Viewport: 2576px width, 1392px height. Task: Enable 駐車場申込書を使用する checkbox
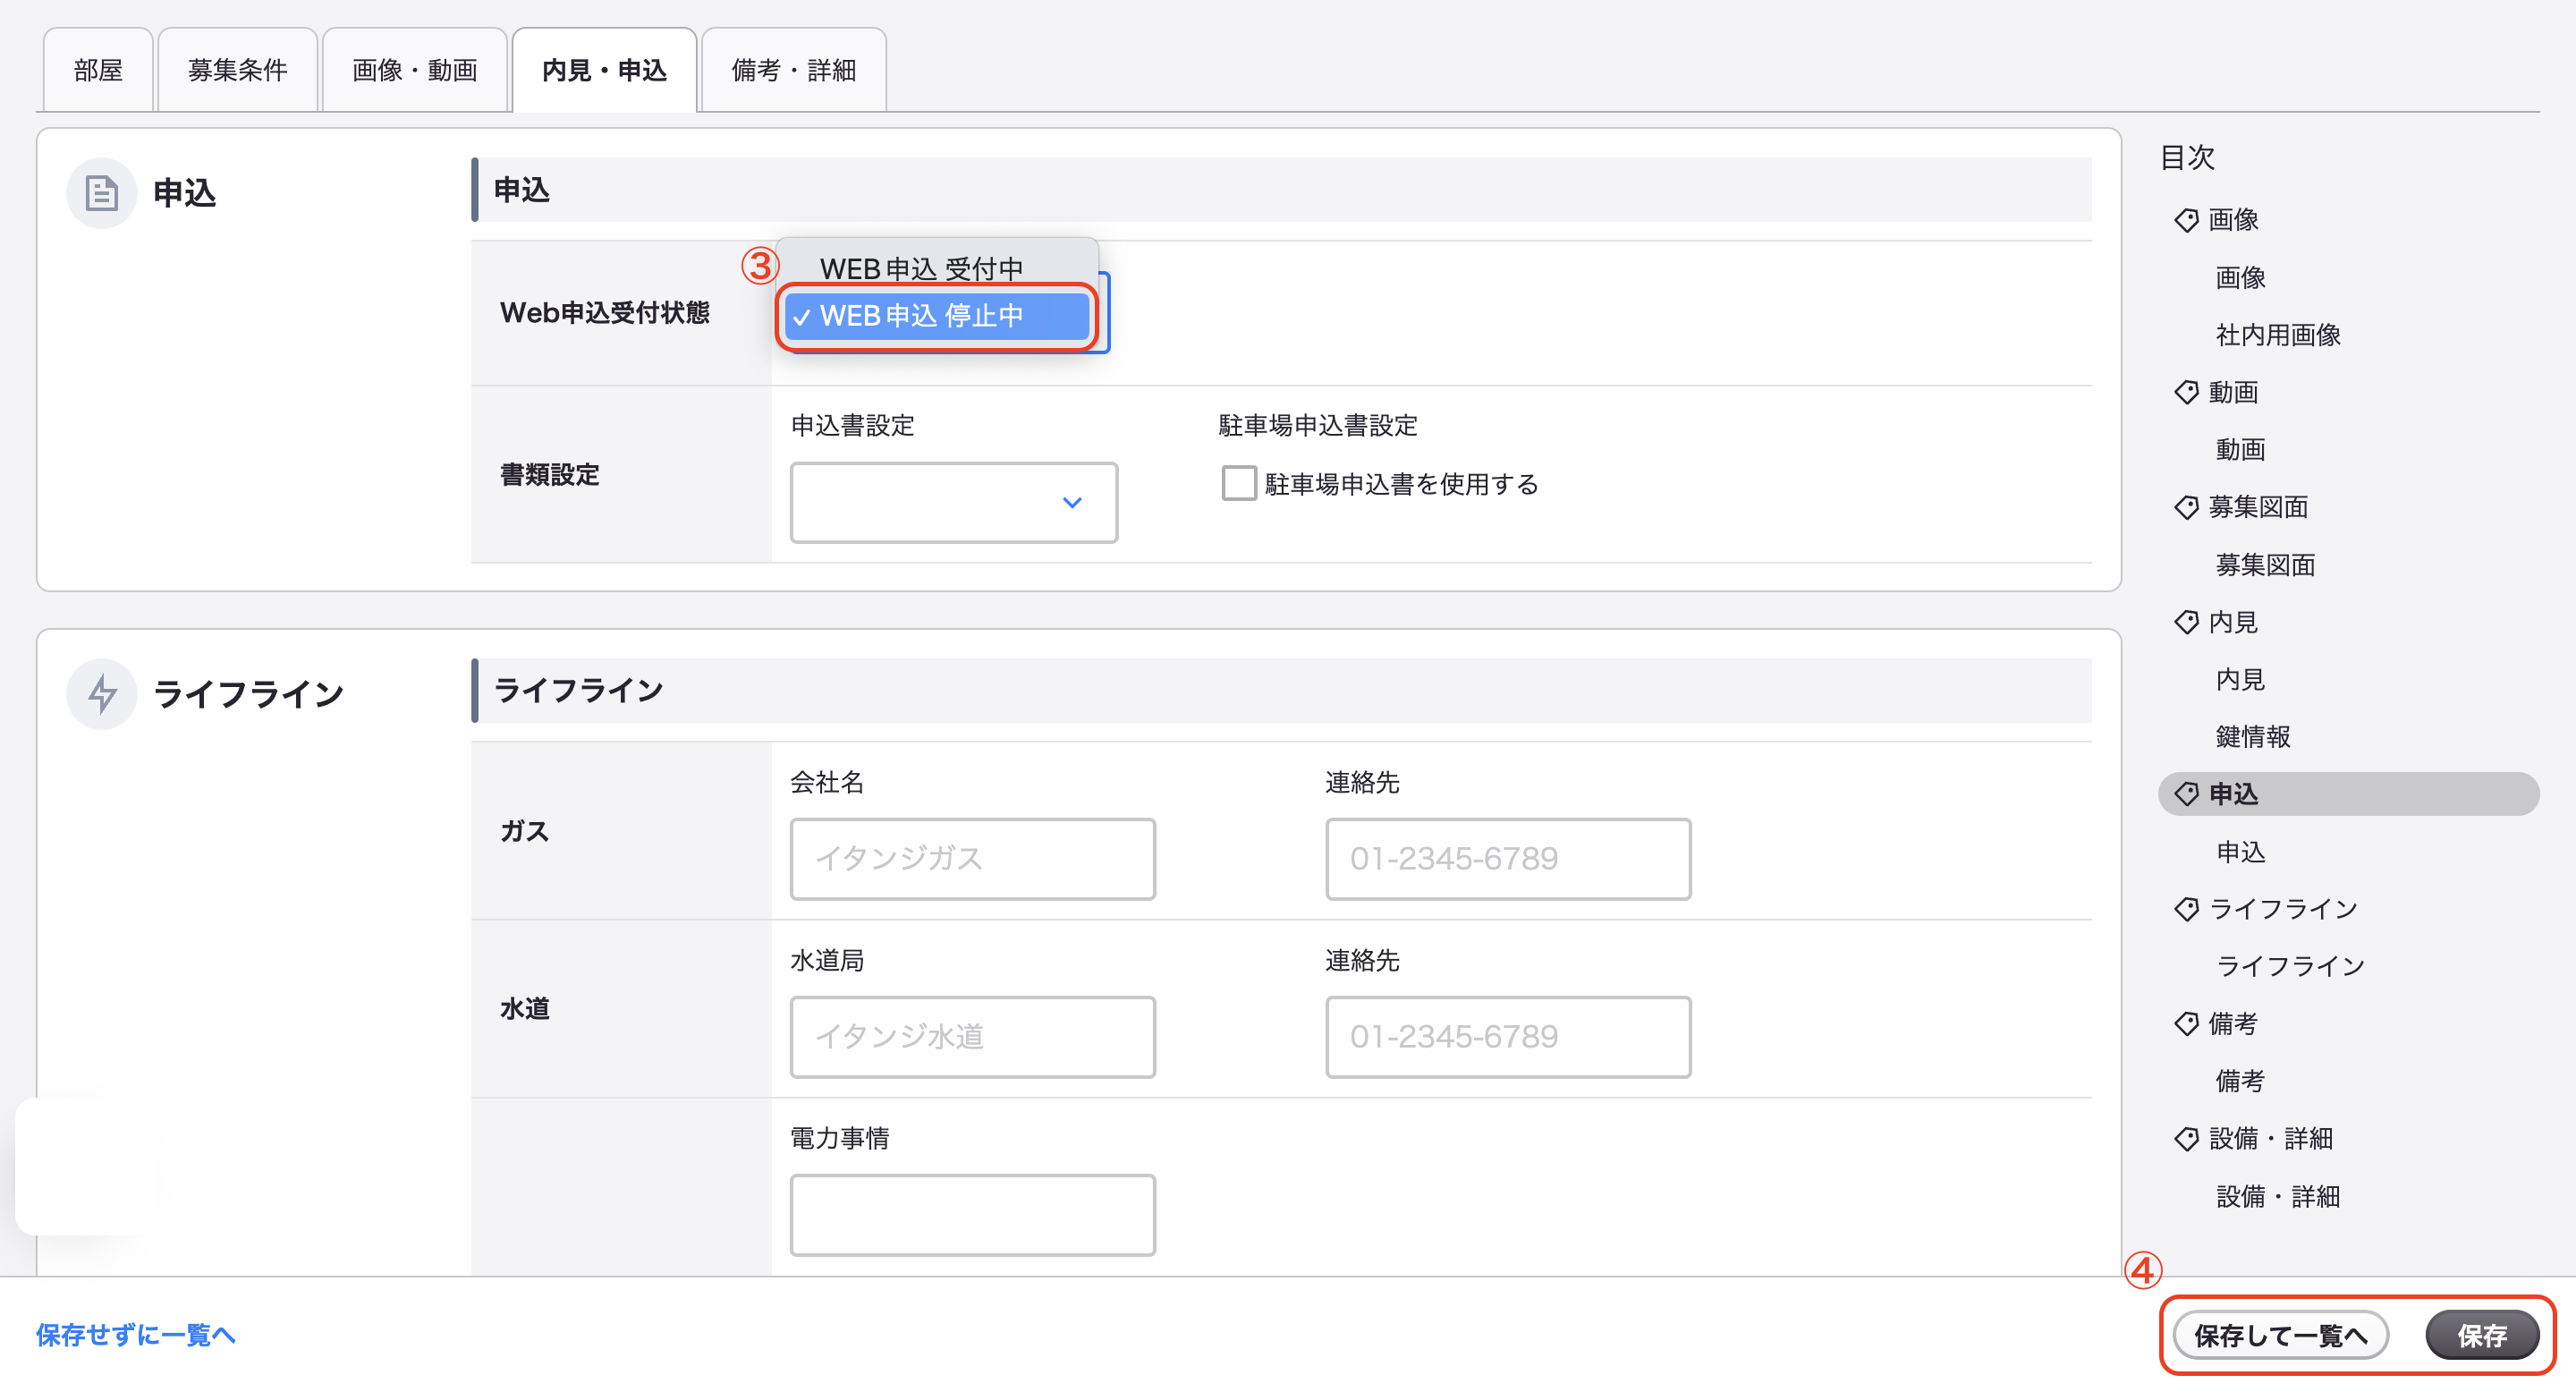[x=1239, y=483]
